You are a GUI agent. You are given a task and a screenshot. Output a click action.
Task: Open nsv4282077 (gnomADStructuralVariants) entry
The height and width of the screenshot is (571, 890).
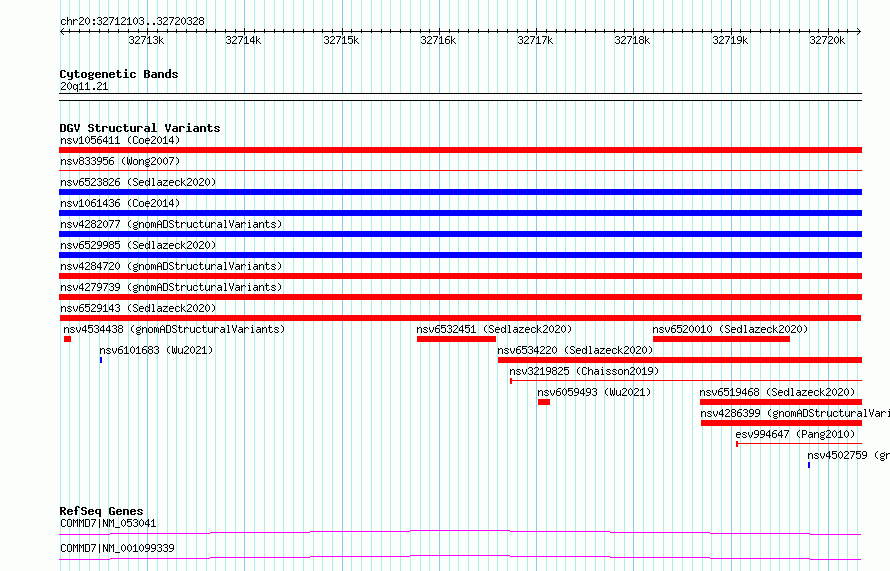coord(171,224)
